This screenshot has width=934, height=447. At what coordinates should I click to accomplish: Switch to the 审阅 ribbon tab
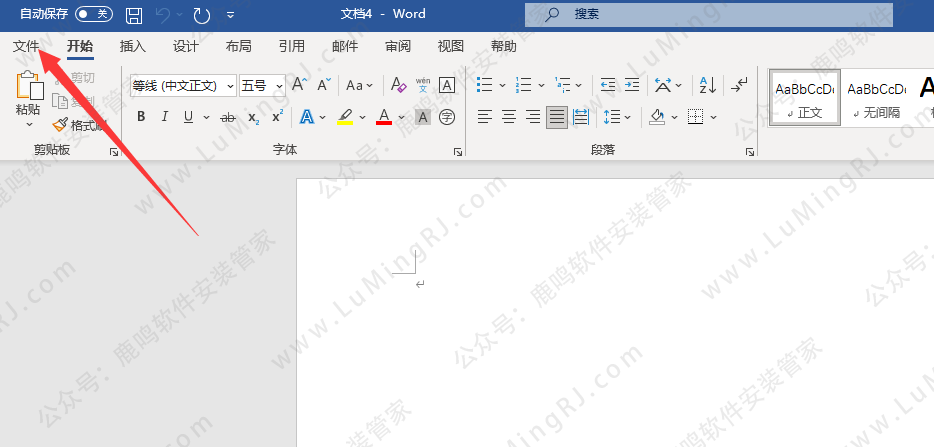pyautogui.click(x=398, y=46)
